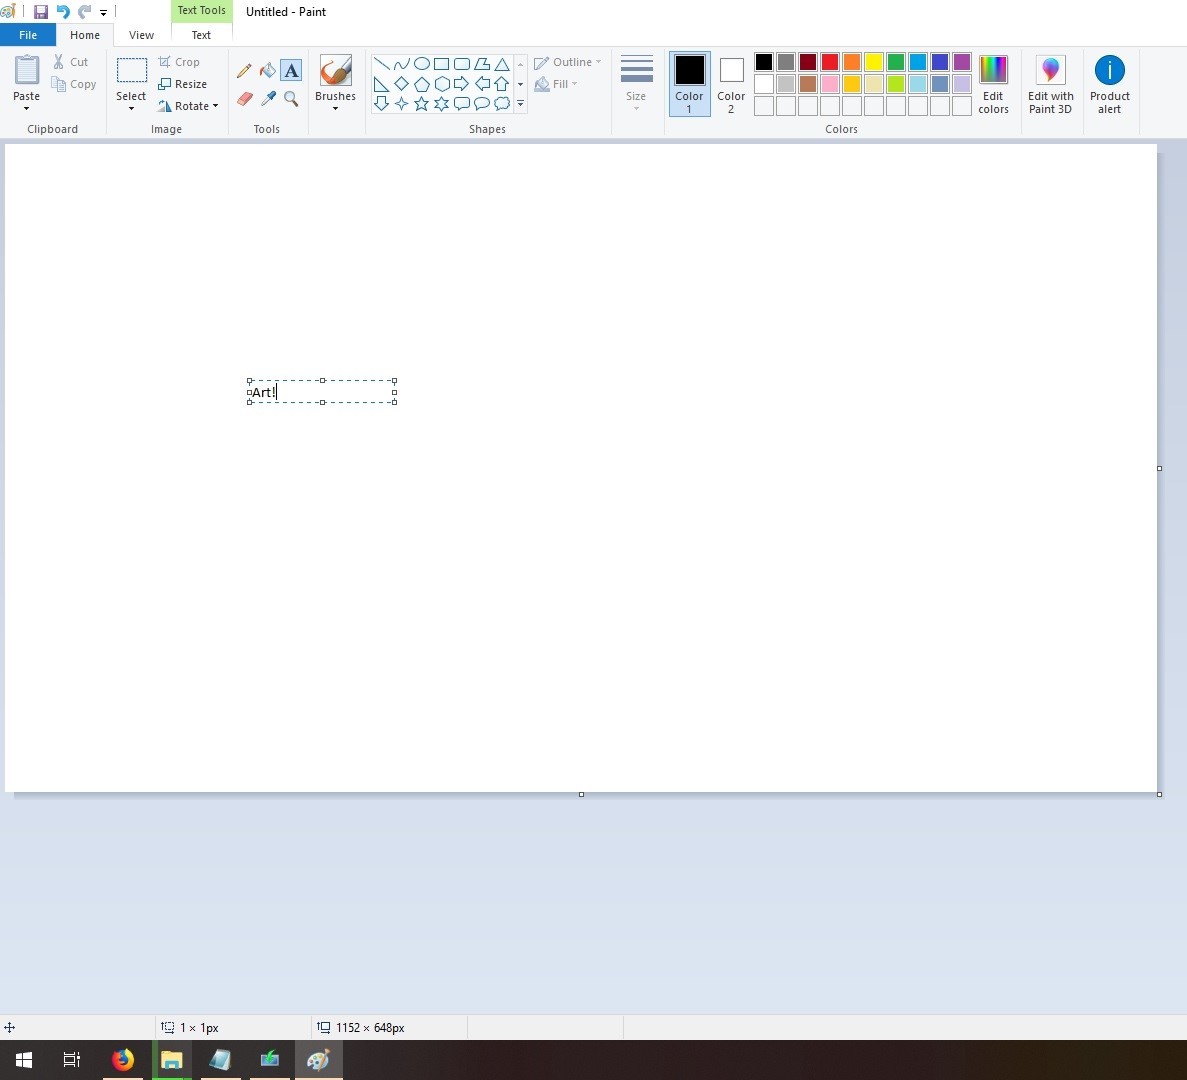The height and width of the screenshot is (1080, 1187).
Task: Choose the Diamond shape
Action: [401, 84]
